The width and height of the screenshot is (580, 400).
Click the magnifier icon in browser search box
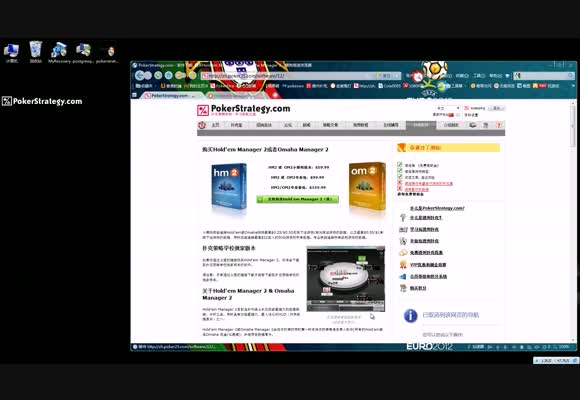570,75
